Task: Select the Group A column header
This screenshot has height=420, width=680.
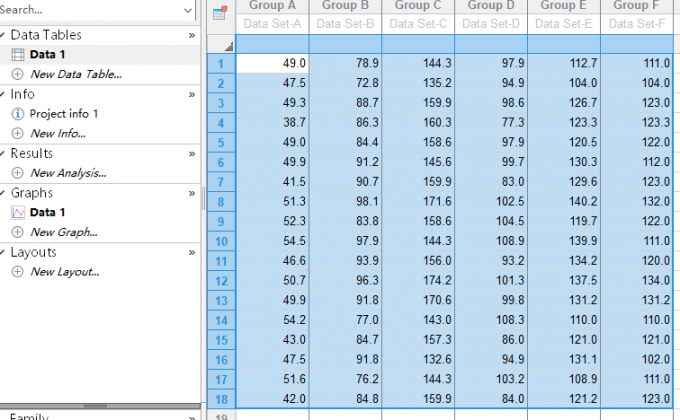Action: click(272, 6)
